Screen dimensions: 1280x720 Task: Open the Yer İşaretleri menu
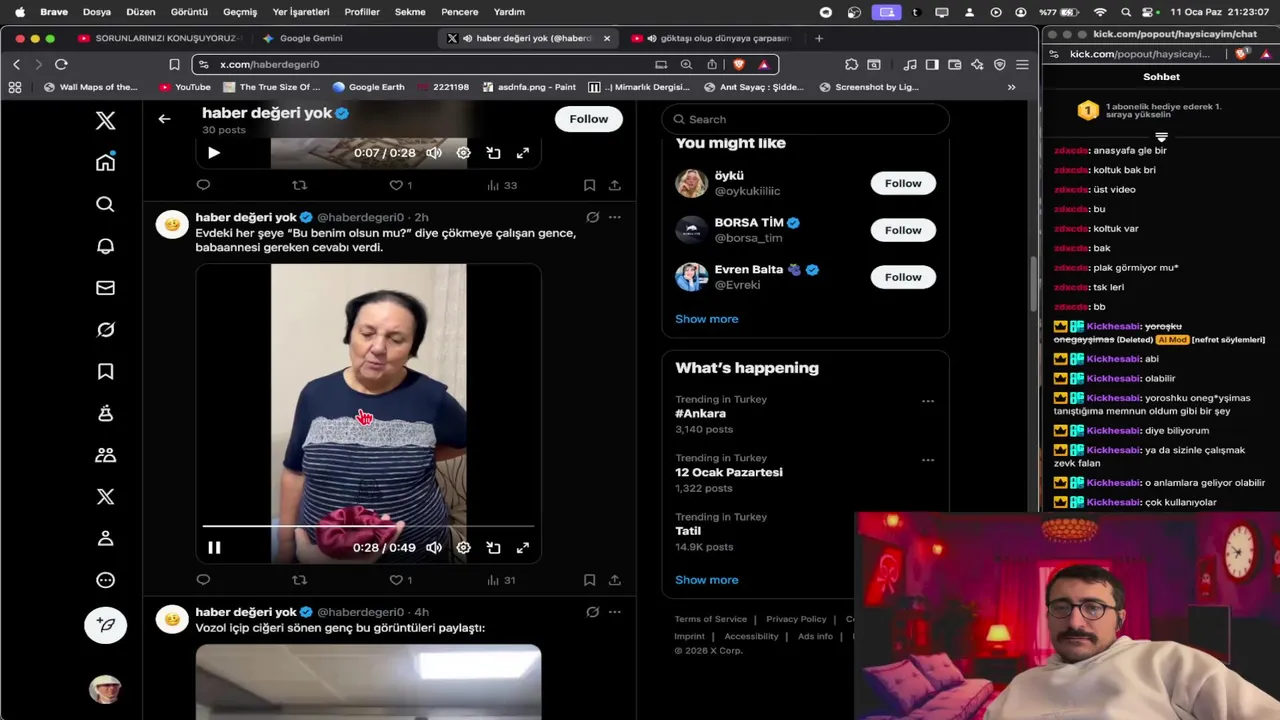[300, 12]
